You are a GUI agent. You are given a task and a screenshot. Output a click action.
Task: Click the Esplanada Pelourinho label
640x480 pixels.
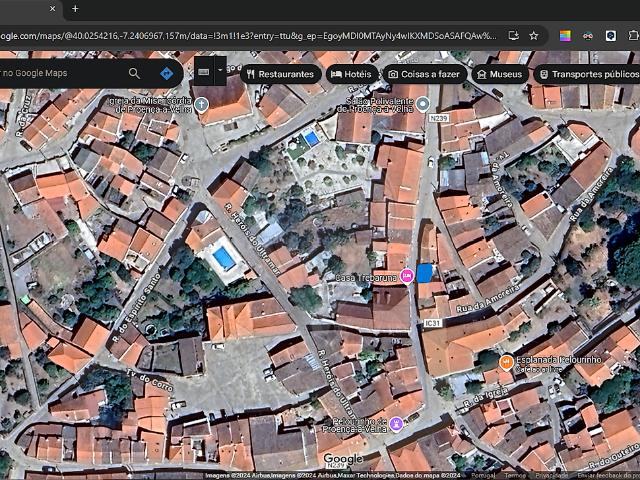(x=559, y=360)
